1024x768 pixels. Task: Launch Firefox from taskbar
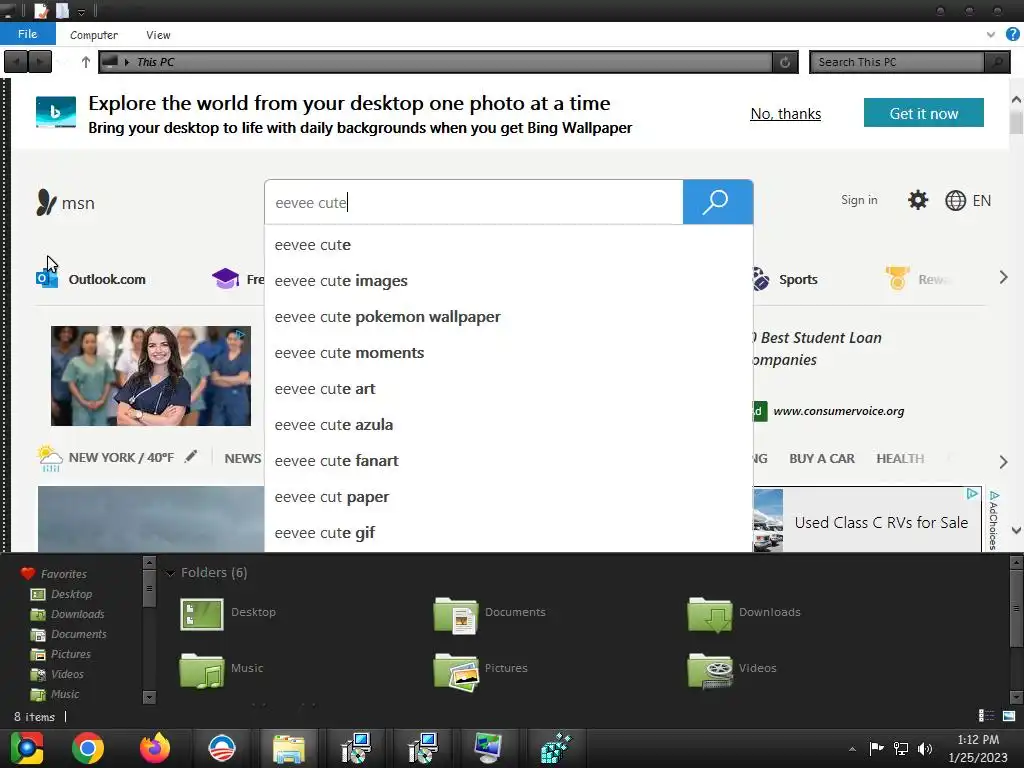click(x=155, y=748)
